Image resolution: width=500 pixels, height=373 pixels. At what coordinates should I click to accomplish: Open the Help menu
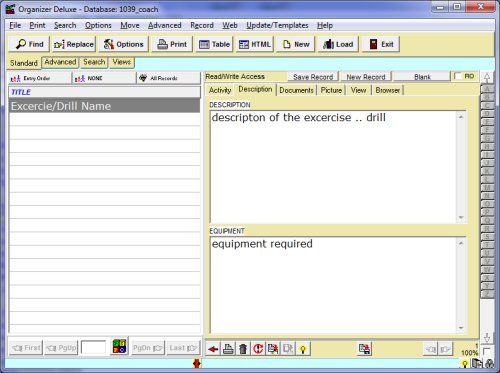click(325, 25)
